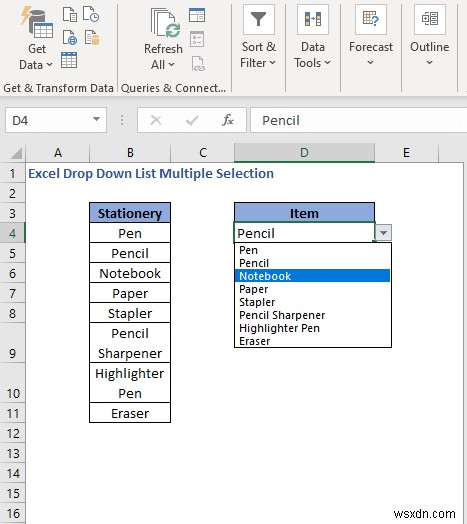Choose Paper from the drop-down list

[313, 289]
